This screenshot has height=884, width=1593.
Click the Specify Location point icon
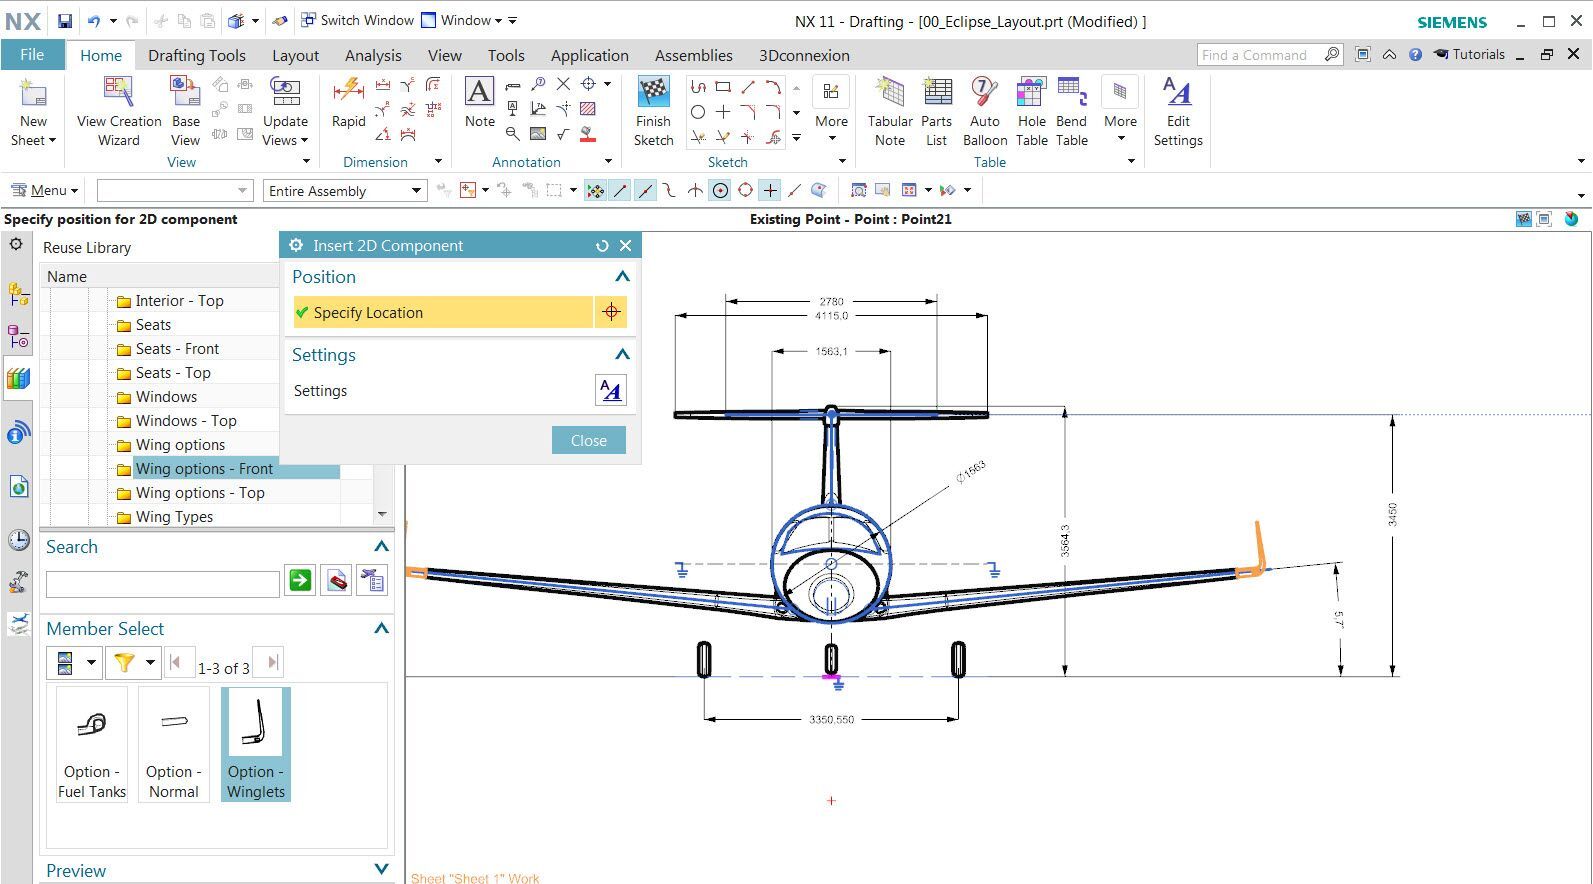point(611,312)
